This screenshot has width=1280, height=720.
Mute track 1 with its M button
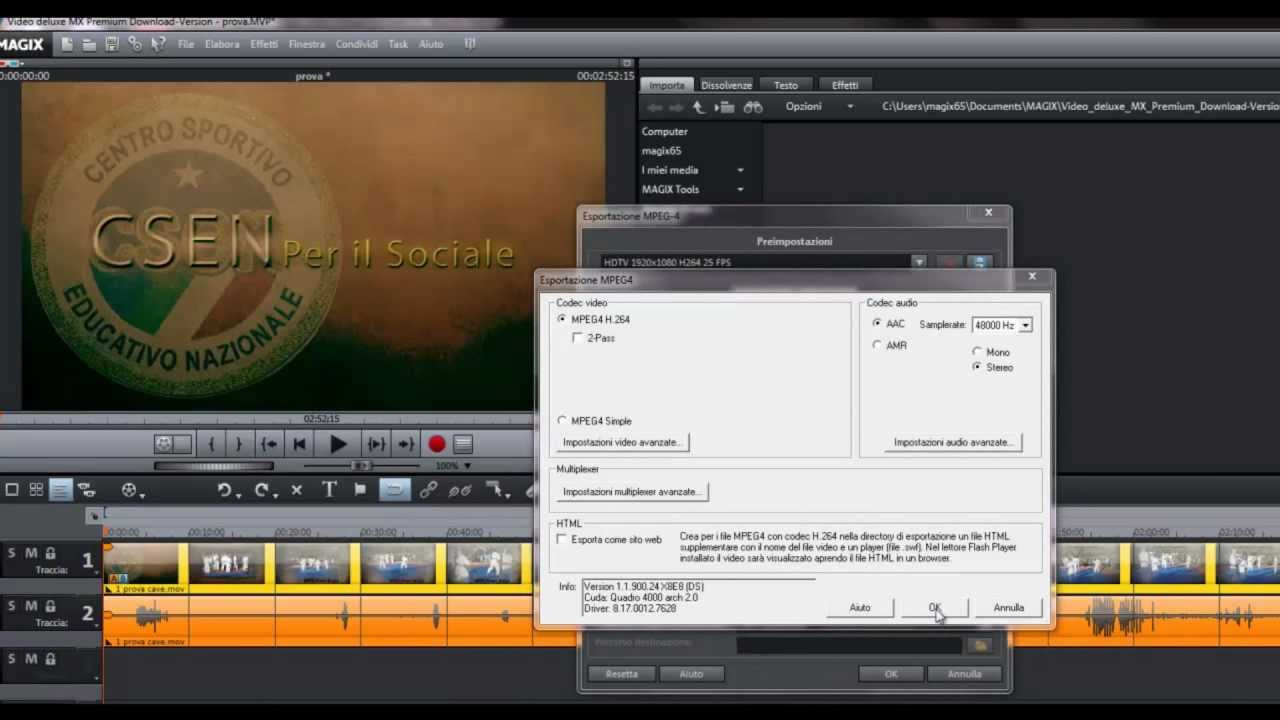point(31,553)
